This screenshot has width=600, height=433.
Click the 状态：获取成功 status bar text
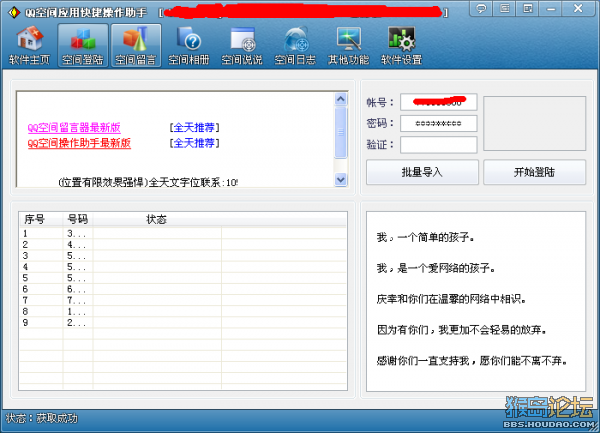click(42, 418)
